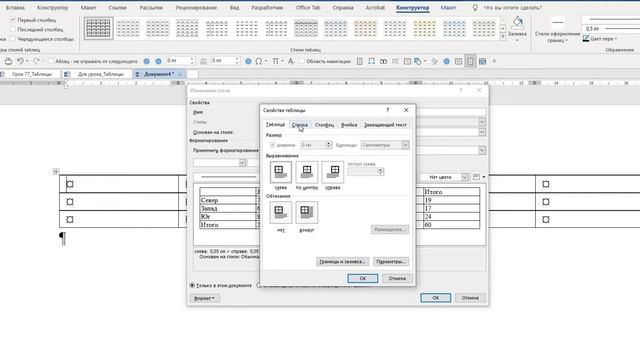Image resolution: width=640 pixels, height=360 pixels.
Task: Expand the table styles gallery more arrow
Action: click(502, 37)
